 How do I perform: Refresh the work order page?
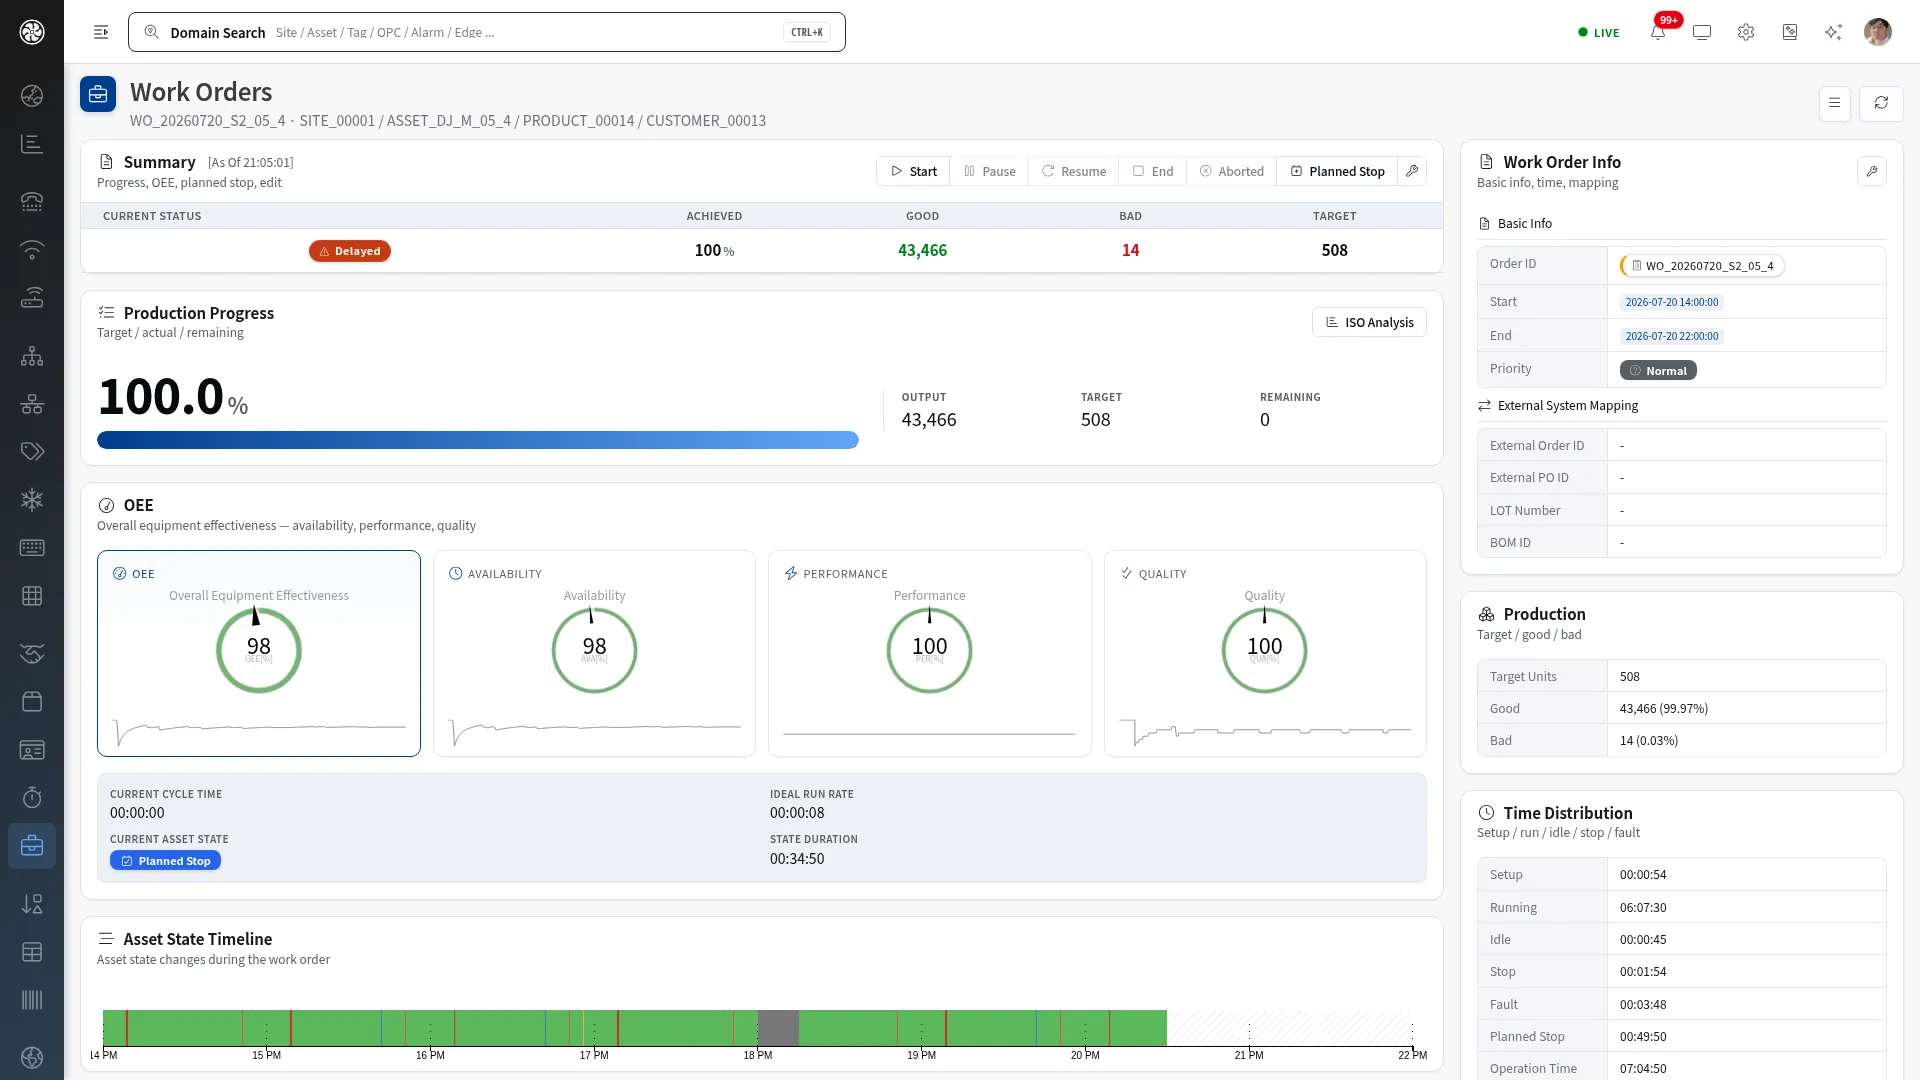(1881, 103)
